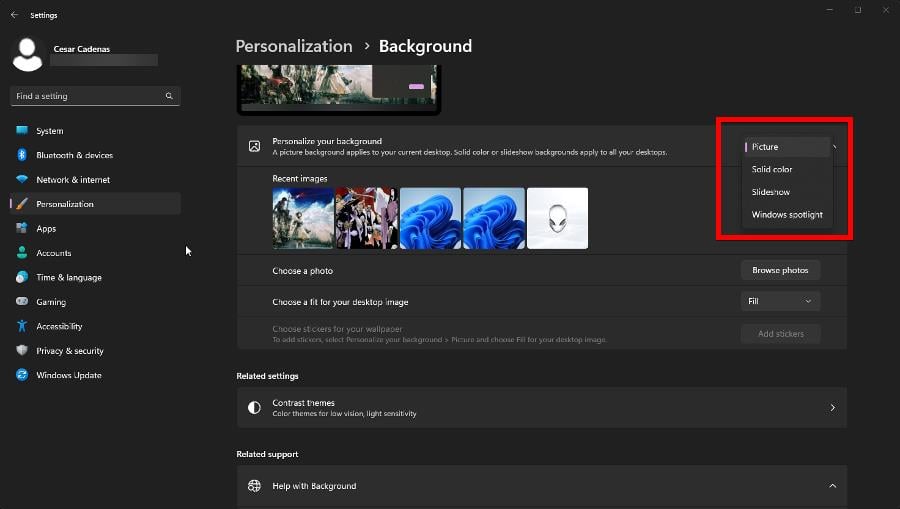Click the back arrow in title bar

pos(14,15)
